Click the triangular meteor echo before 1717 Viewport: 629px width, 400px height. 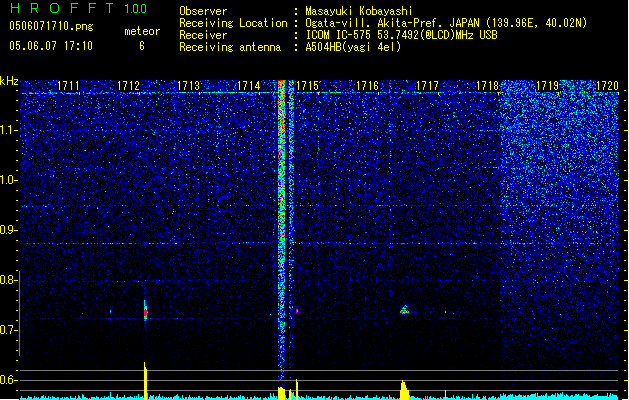(405, 309)
